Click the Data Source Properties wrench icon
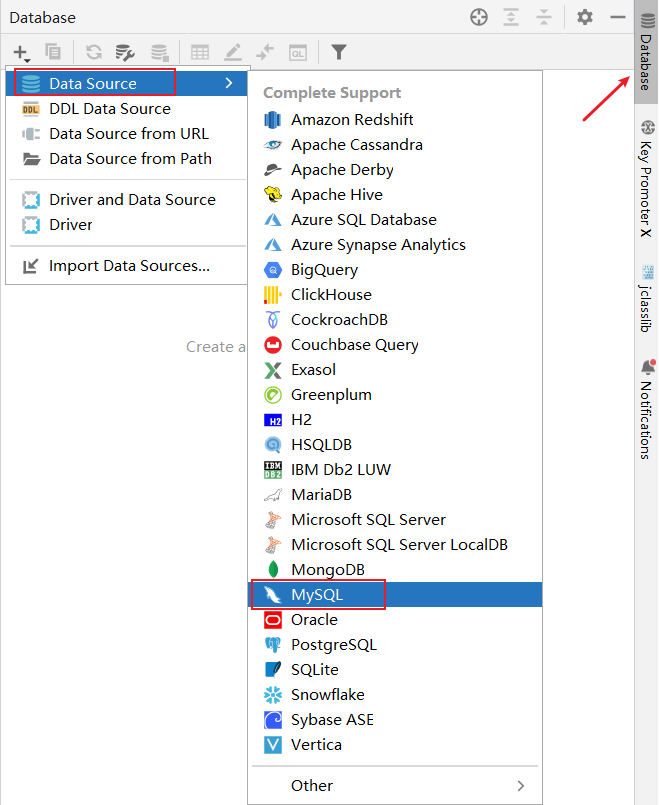Screen dimensions: 659x805 coord(125,52)
